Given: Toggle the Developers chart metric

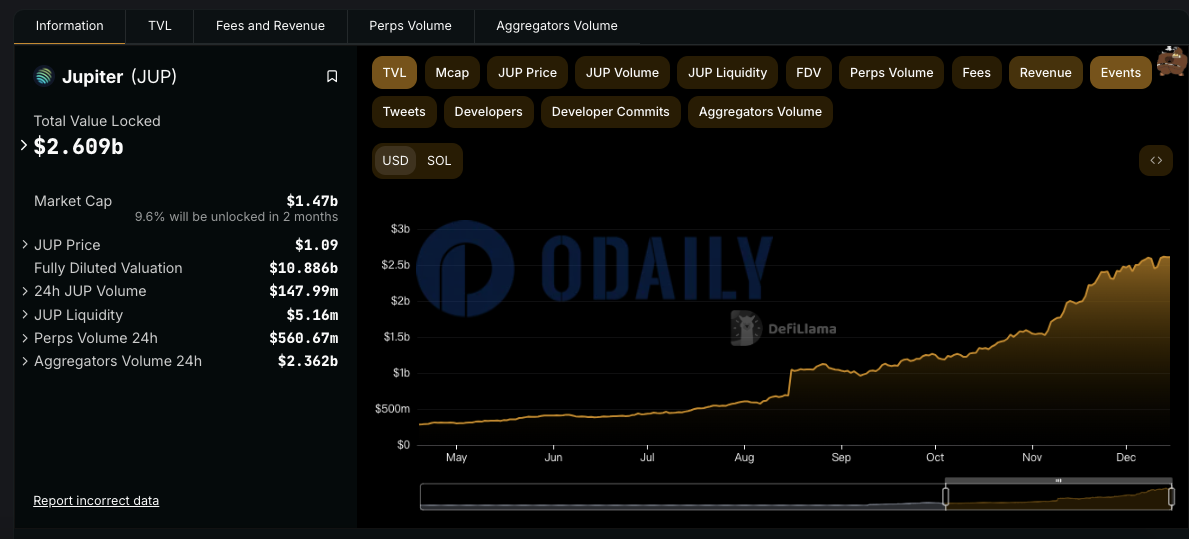Looking at the screenshot, I should click(x=488, y=112).
